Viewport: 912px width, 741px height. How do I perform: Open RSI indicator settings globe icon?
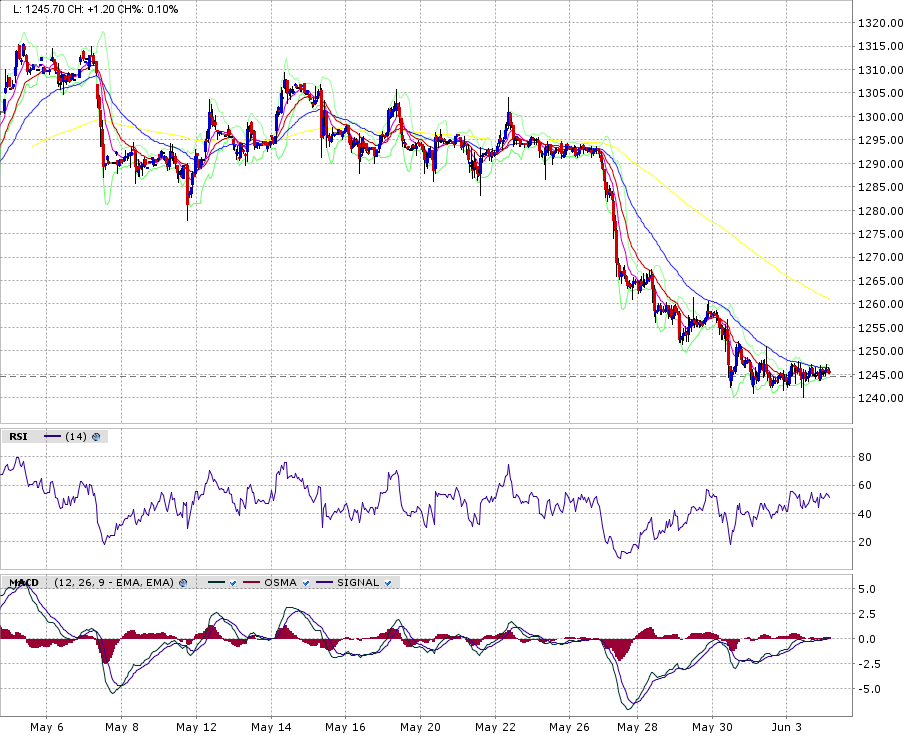pyautogui.click(x=96, y=436)
